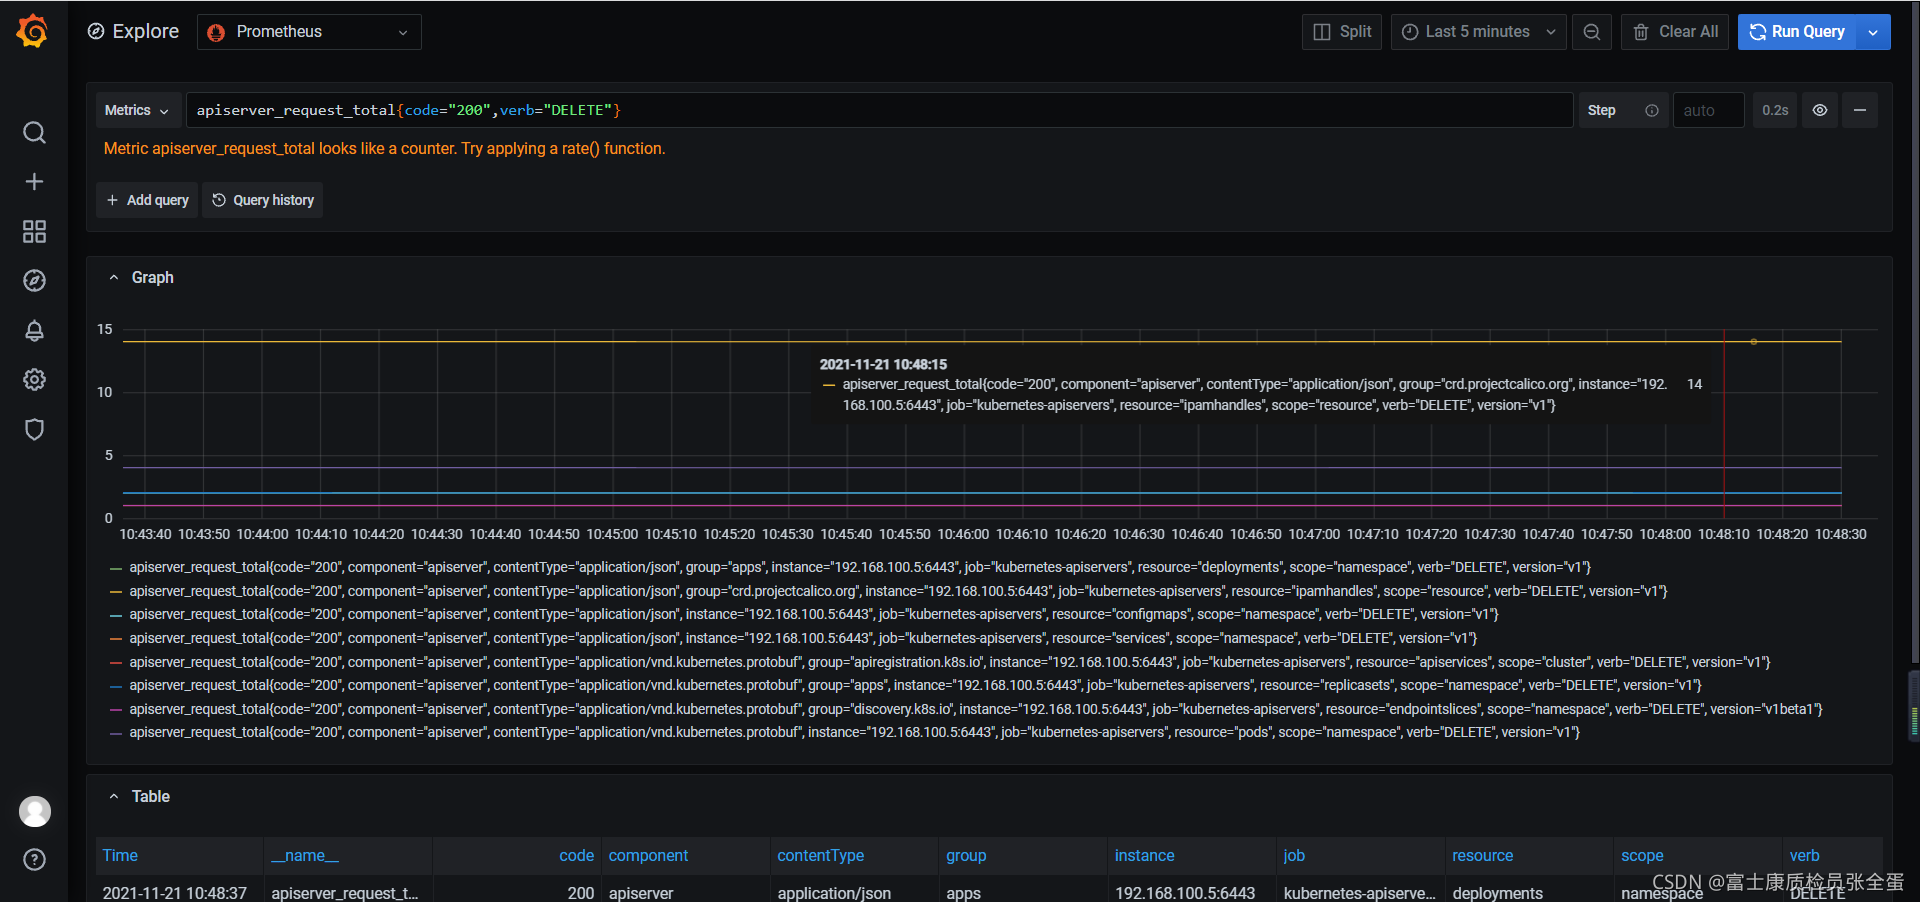Open the Prometheus datasource dropdown
1920x902 pixels.
click(x=309, y=32)
